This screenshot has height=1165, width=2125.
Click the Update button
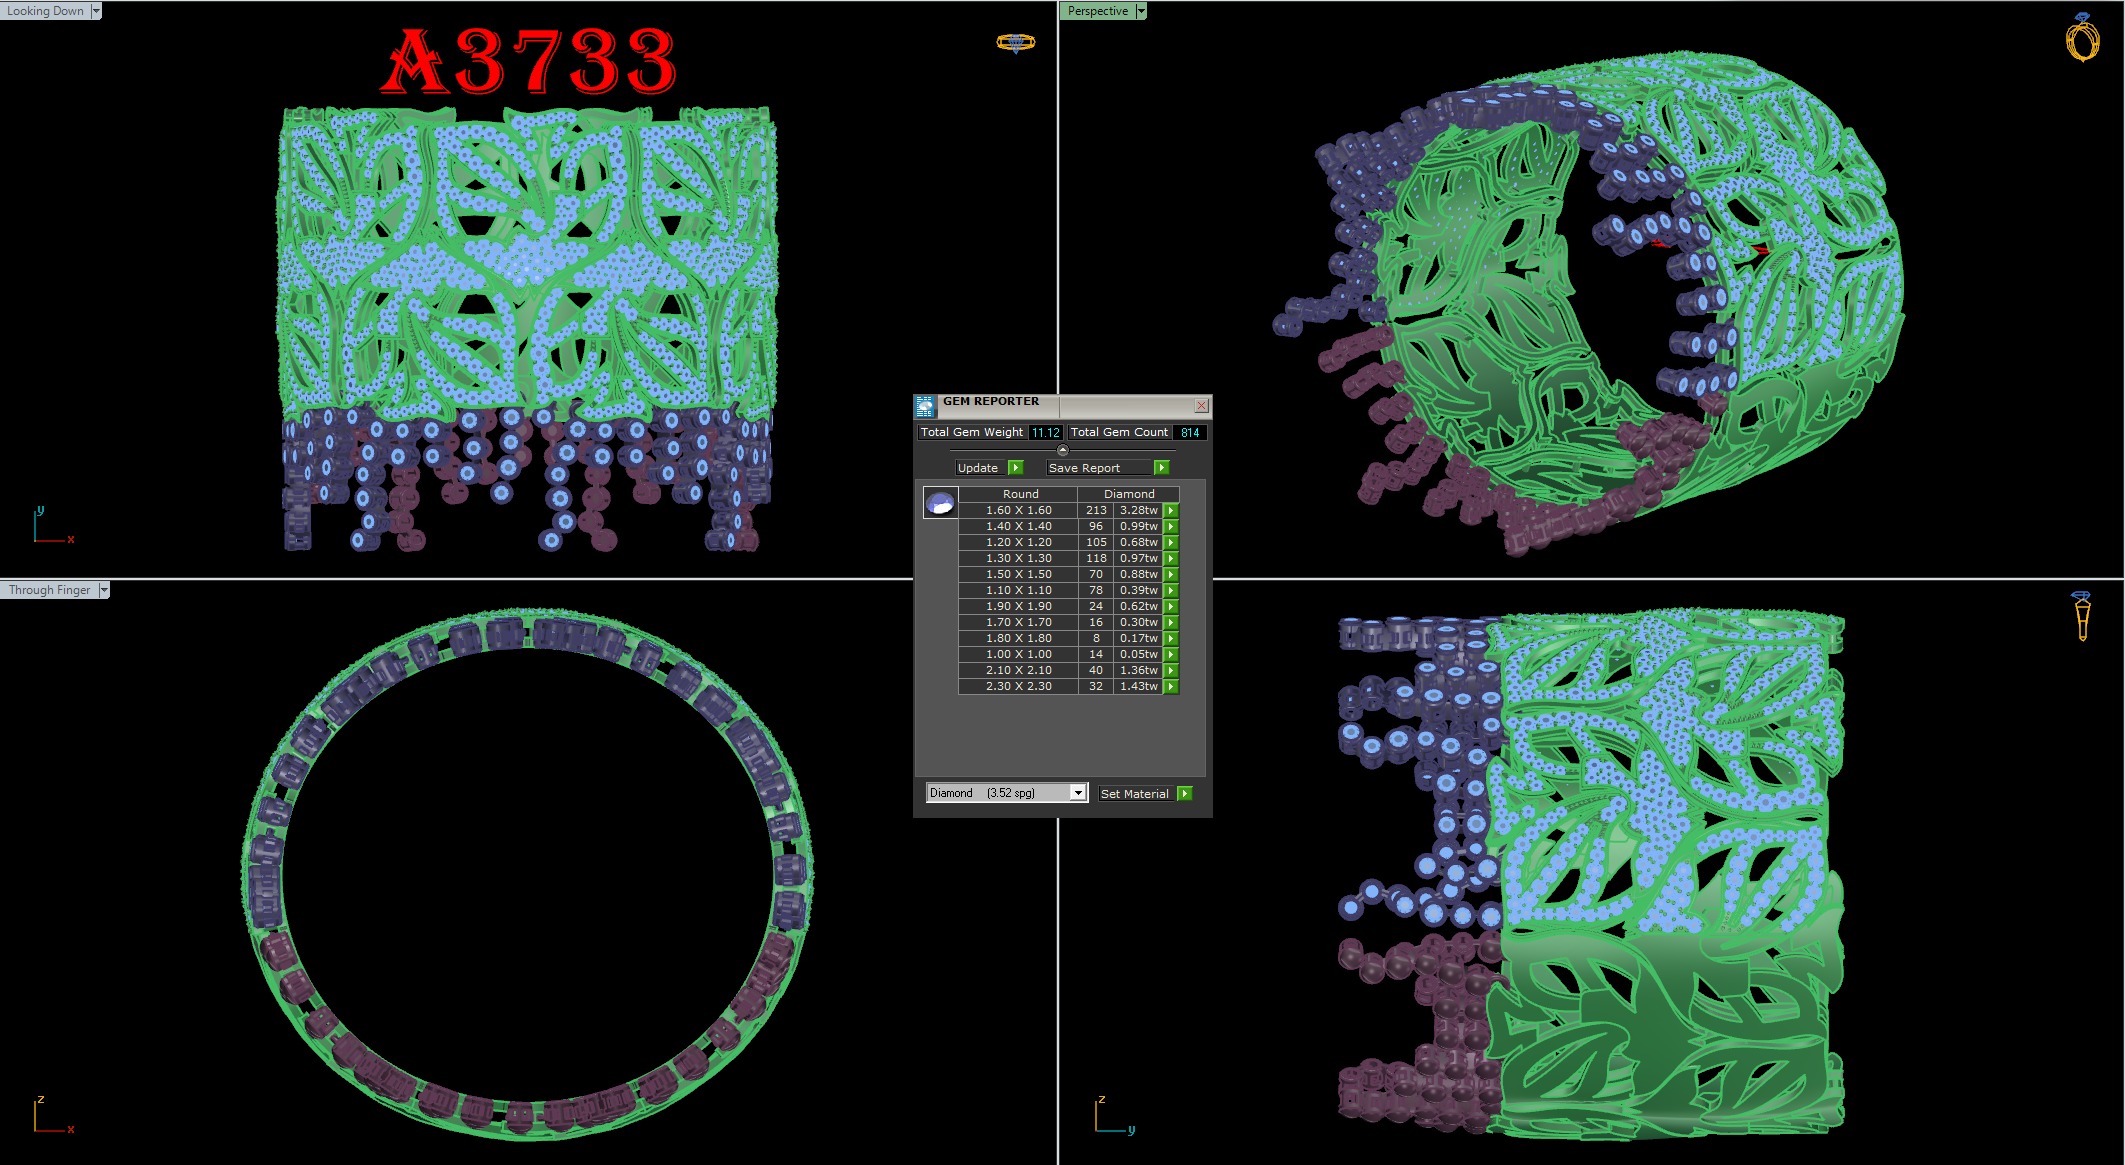[x=979, y=468]
